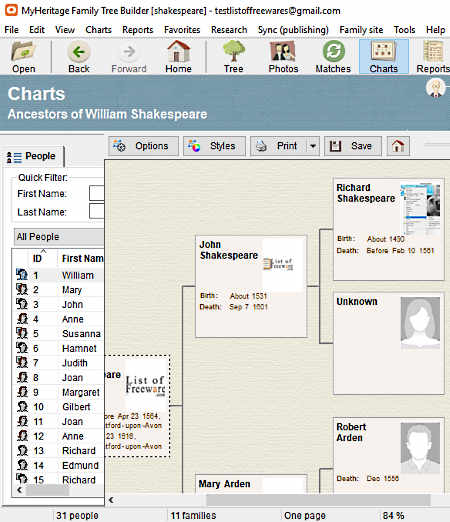Switch to the People tab
The height and width of the screenshot is (522, 450).
tap(33, 156)
